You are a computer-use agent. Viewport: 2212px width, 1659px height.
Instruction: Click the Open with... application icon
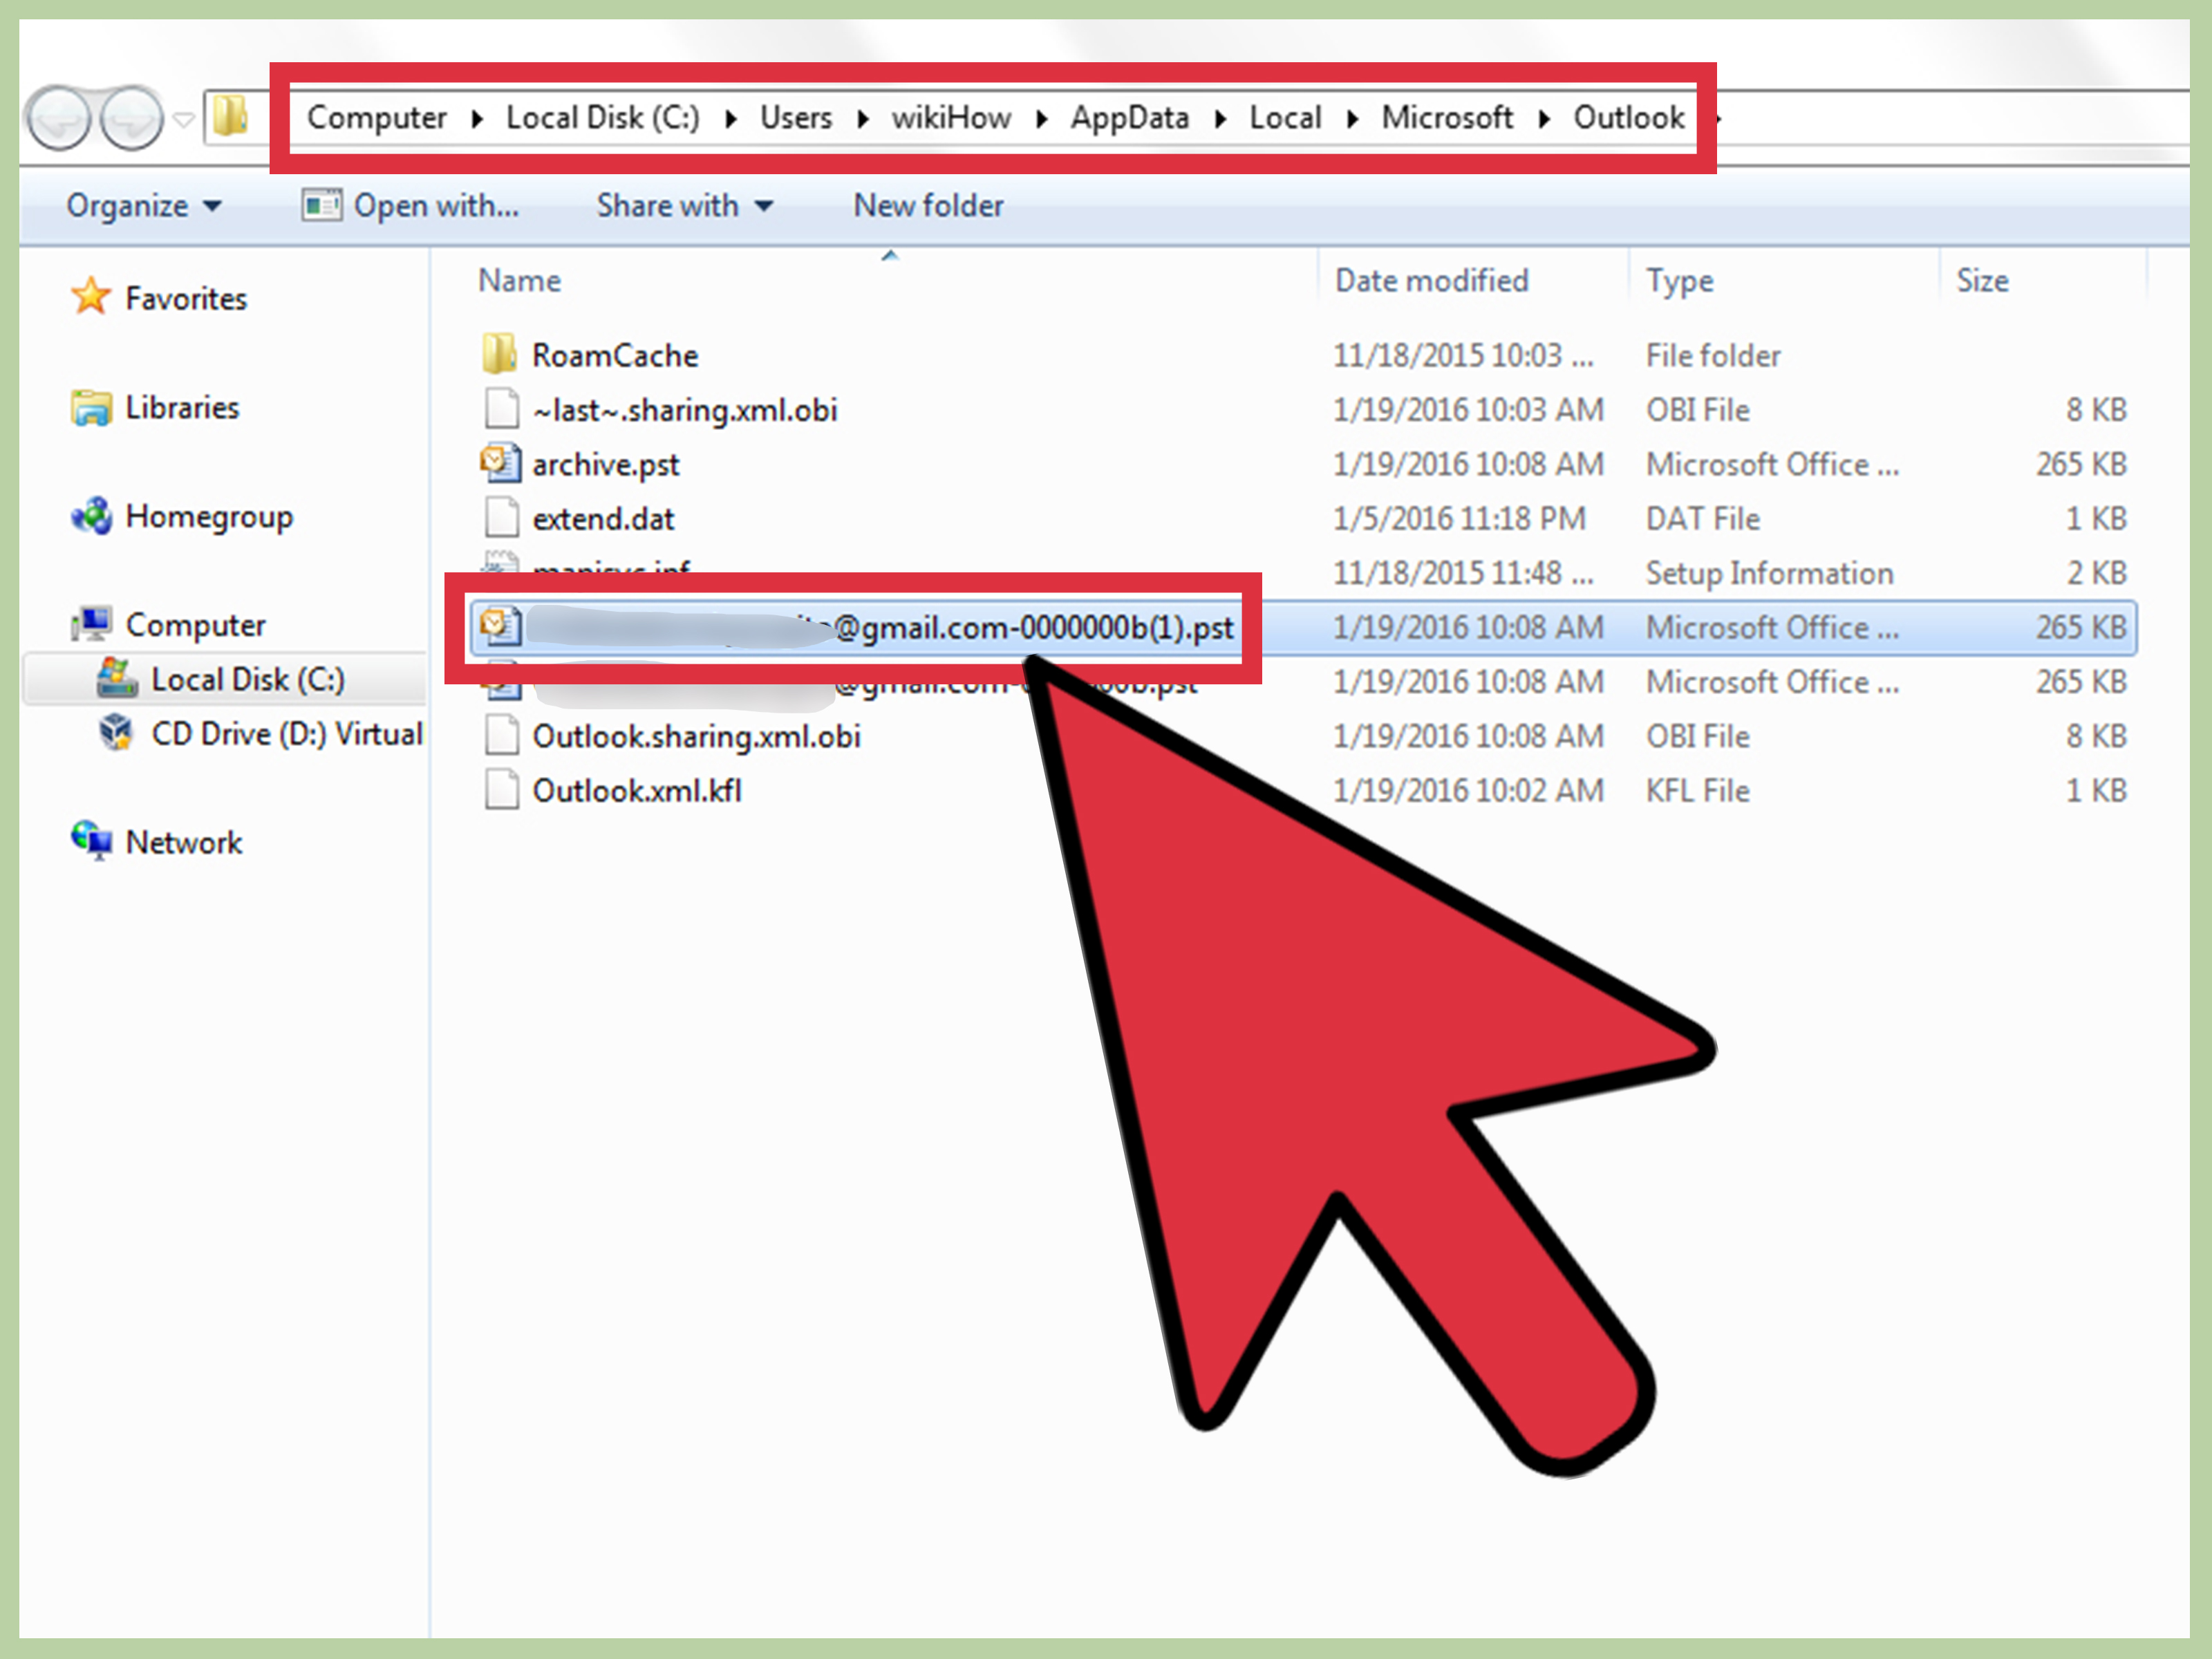(x=321, y=206)
